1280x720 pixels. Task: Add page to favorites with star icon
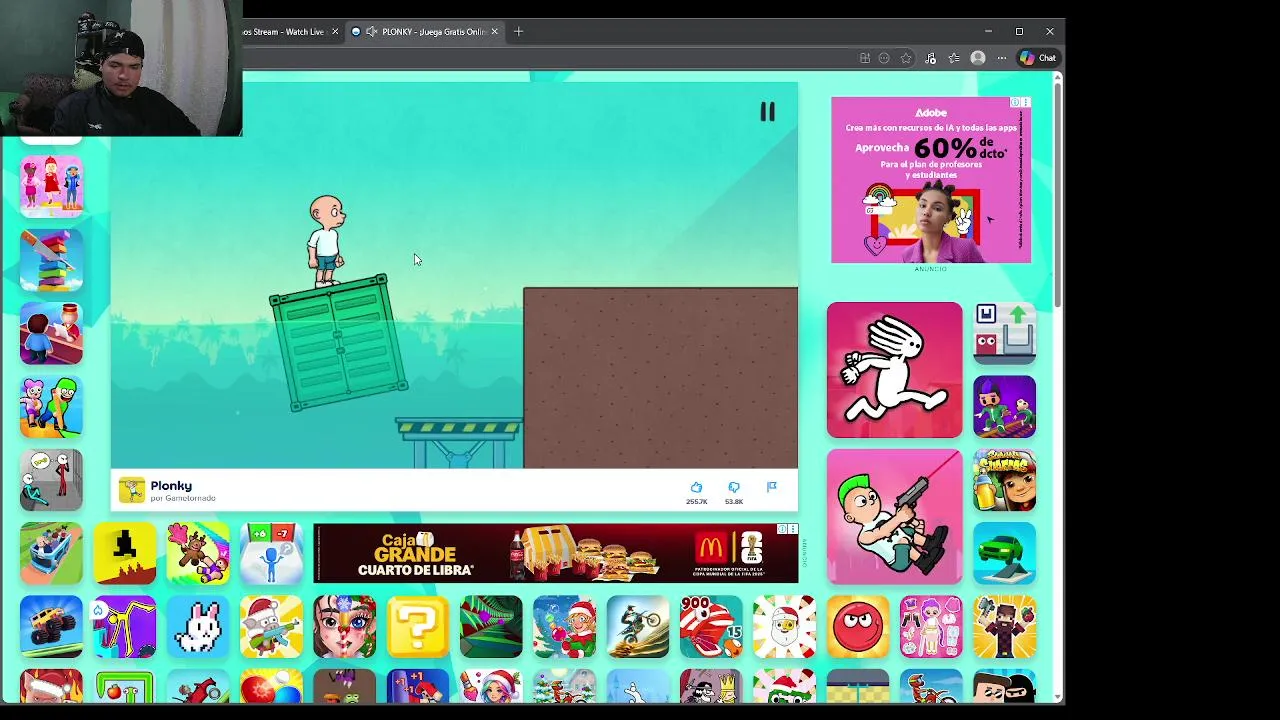coord(906,58)
